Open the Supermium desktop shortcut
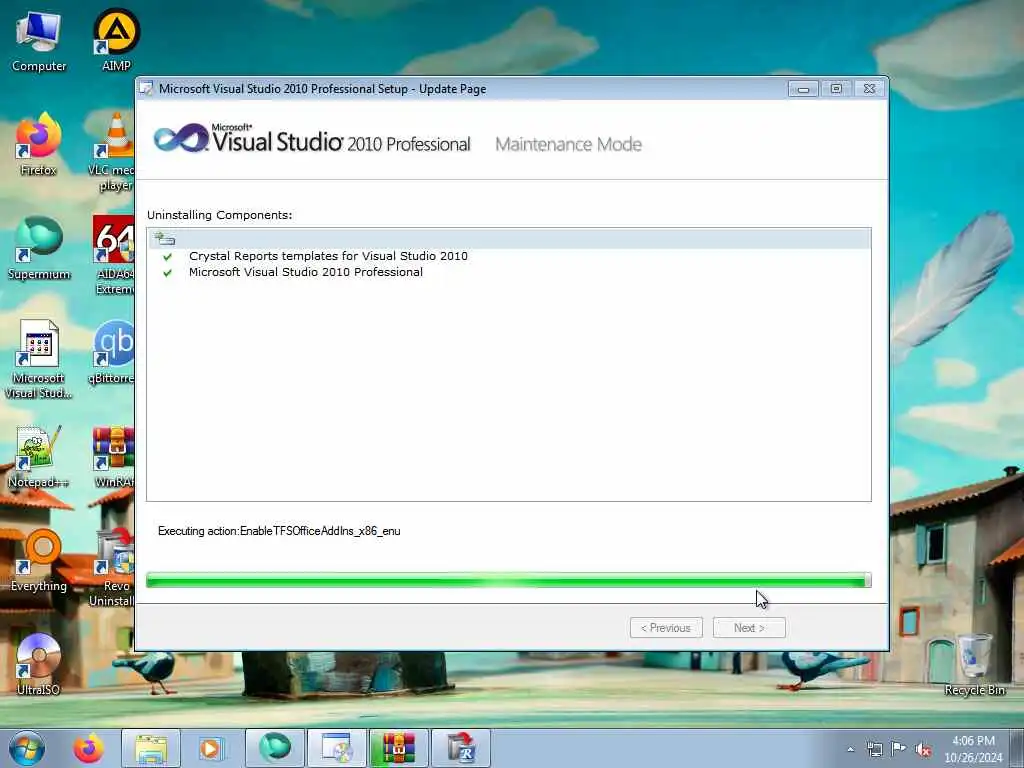The width and height of the screenshot is (1024, 768). pyautogui.click(x=39, y=249)
